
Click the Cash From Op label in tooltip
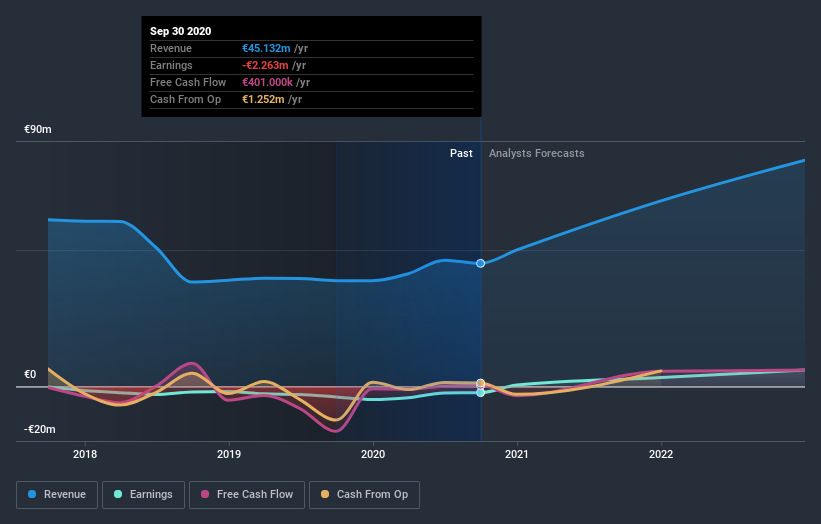[x=185, y=99]
